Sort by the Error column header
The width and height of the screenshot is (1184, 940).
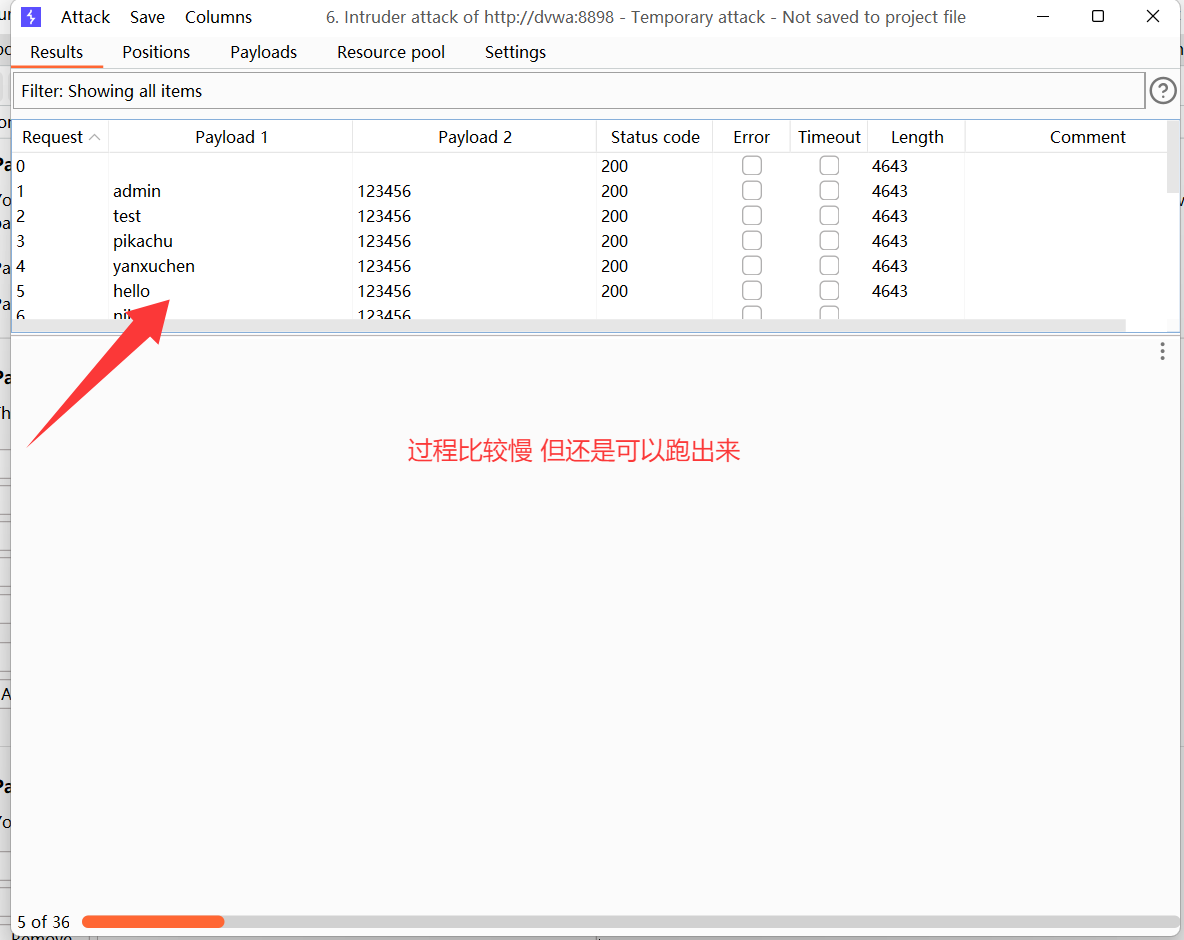pyautogui.click(x=751, y=137)
